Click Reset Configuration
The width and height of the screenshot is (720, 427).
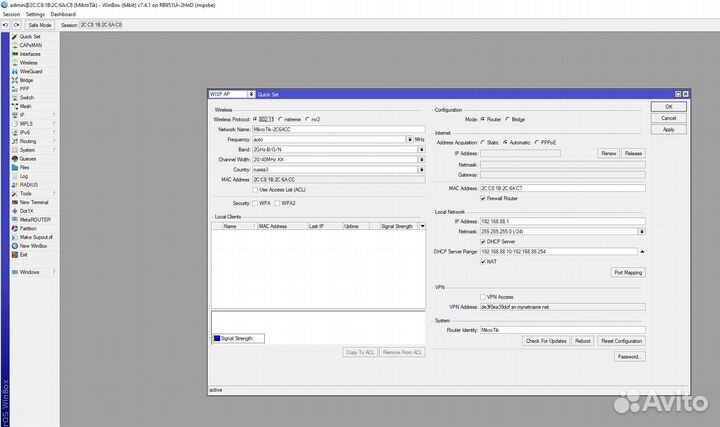pos(621,341)
